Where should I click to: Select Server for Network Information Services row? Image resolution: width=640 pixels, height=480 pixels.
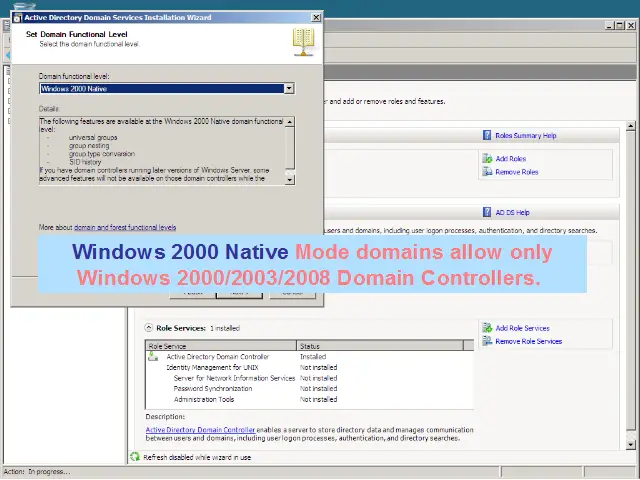click(309, 378)
